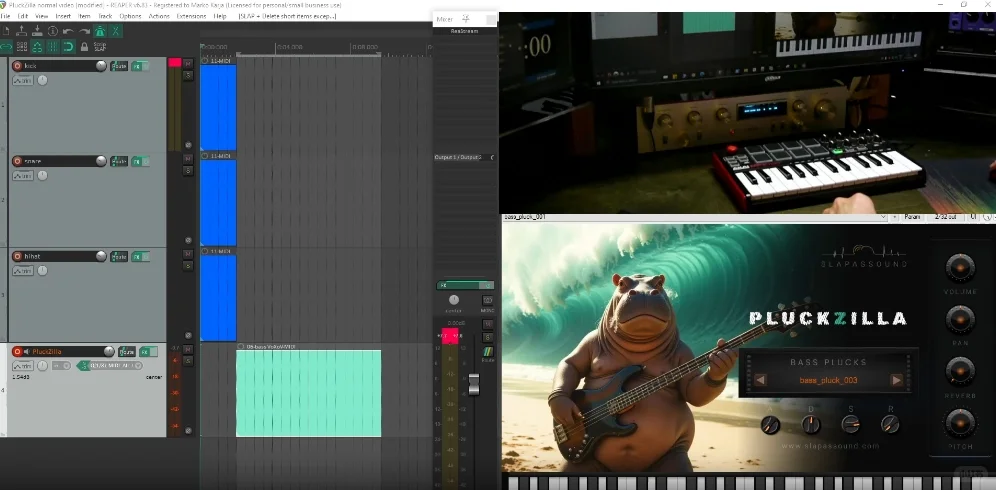
Task: Click the Redo arrow icon
Action: tap(84, 31)
